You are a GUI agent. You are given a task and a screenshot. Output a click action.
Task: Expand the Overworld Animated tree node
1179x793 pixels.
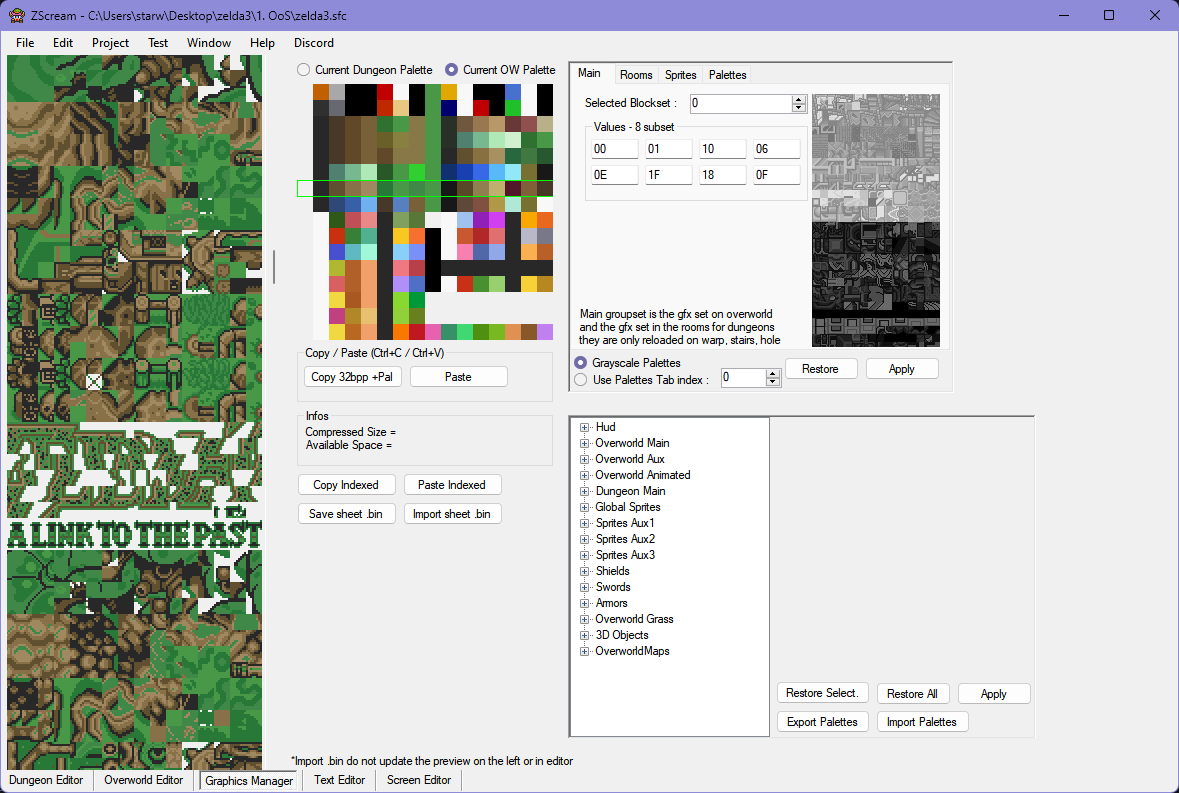point(584,475)
